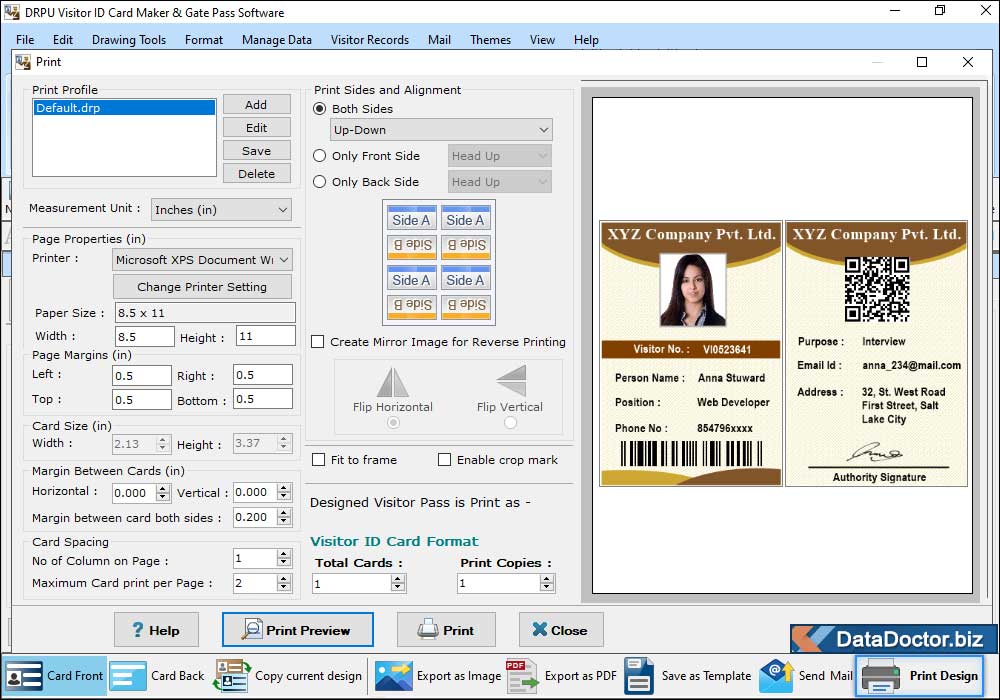The width and height of the screenshot is (1000, 700).
Task: Enable Fit to frame checkbox
Action: 318,460
